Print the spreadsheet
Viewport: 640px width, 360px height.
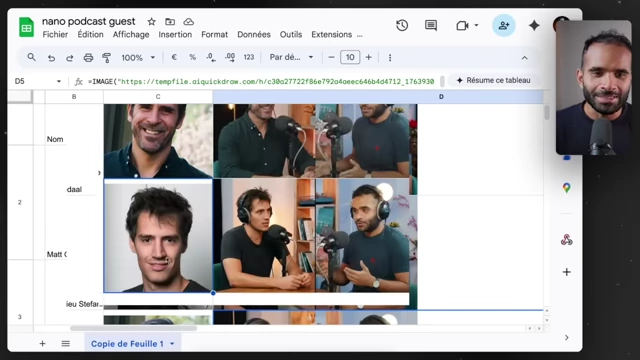(88, 58)
